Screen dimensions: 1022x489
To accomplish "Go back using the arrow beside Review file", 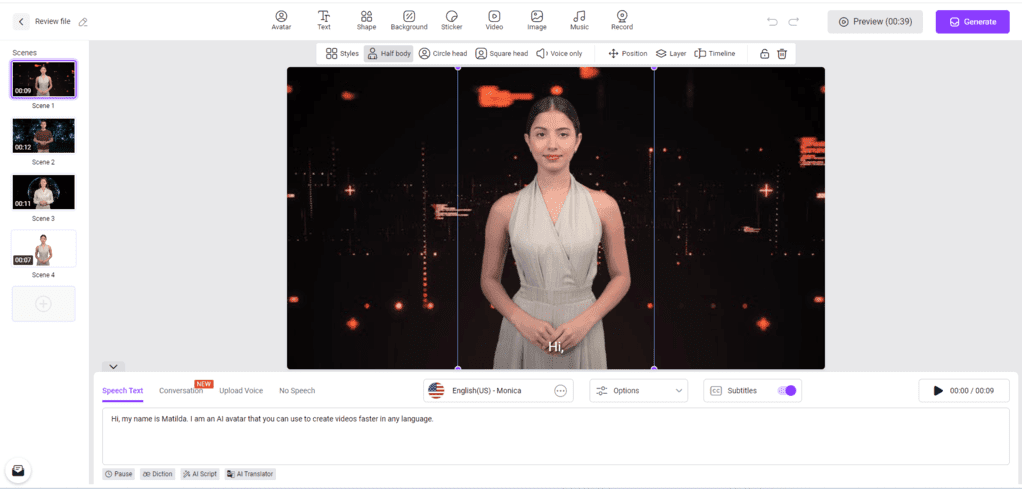I will point(21,22).
